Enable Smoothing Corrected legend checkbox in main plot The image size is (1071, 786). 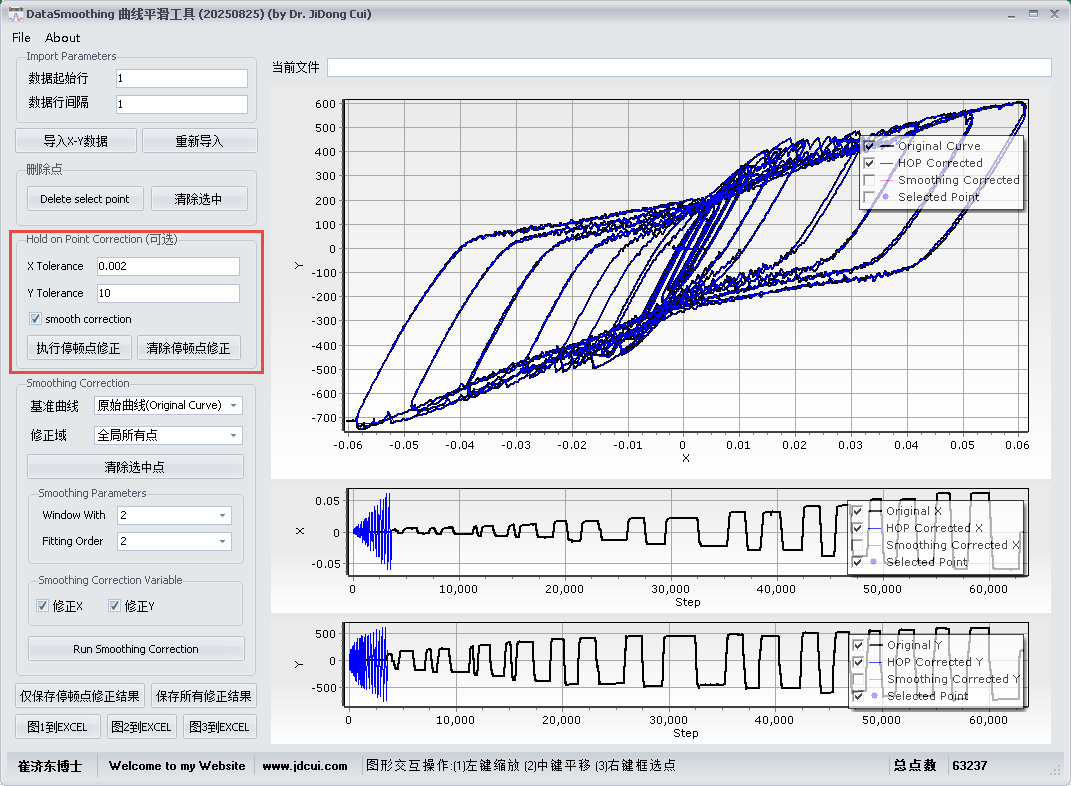(x=869, y=180)
